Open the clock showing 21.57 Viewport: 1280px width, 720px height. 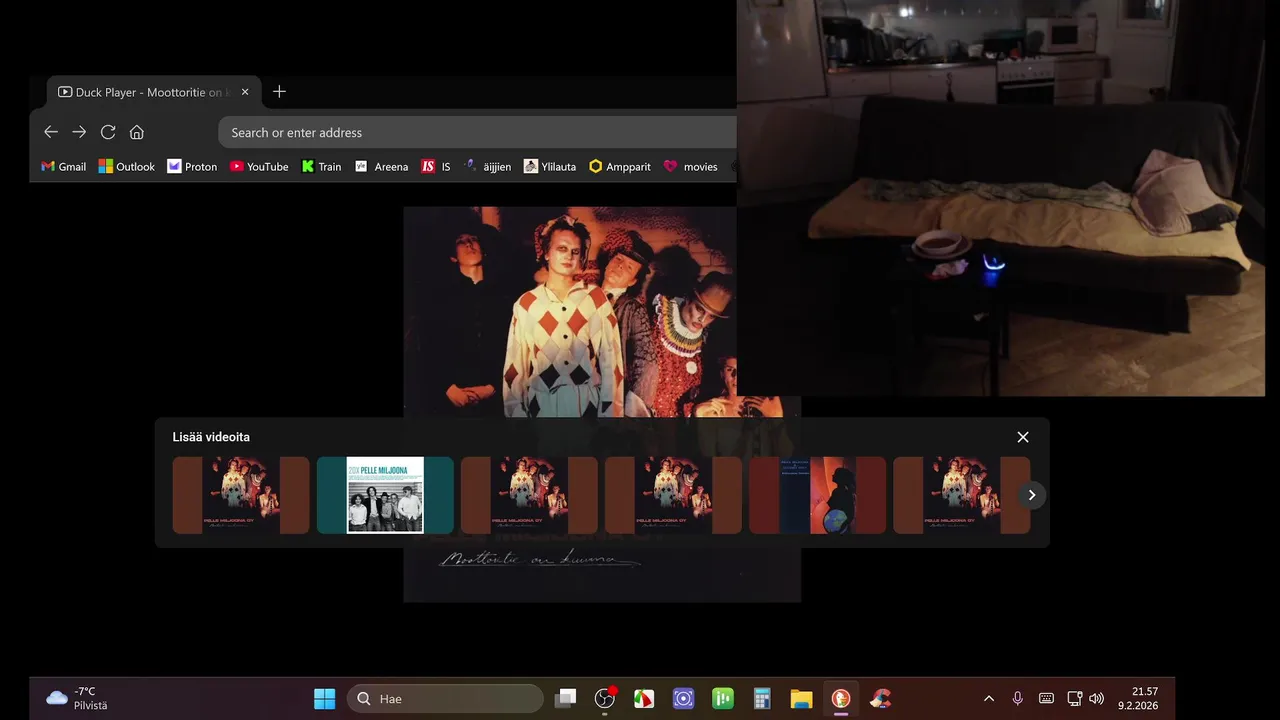point(1140,698)
